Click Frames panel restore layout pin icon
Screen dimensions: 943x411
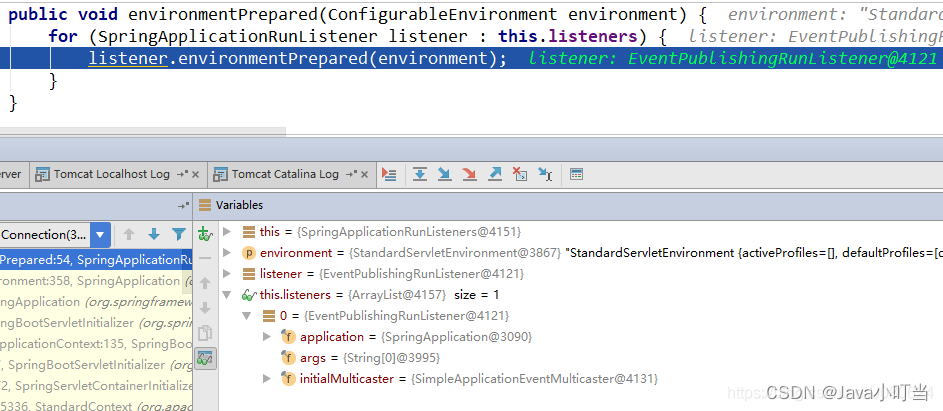[183, 205]
